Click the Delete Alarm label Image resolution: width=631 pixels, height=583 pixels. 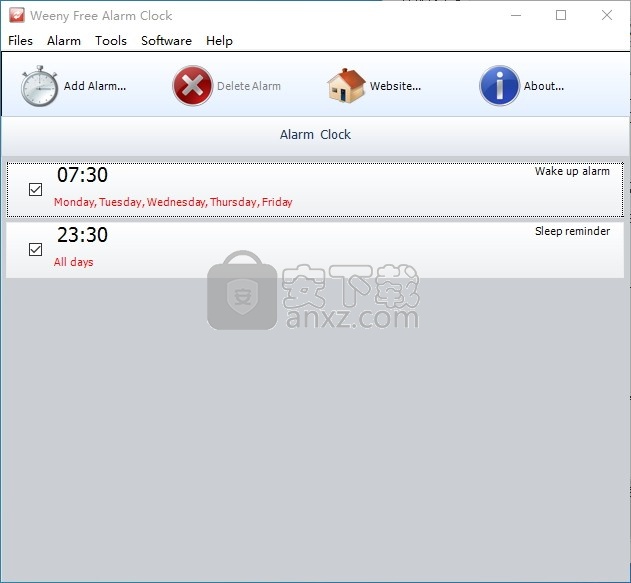click(249, 86)
